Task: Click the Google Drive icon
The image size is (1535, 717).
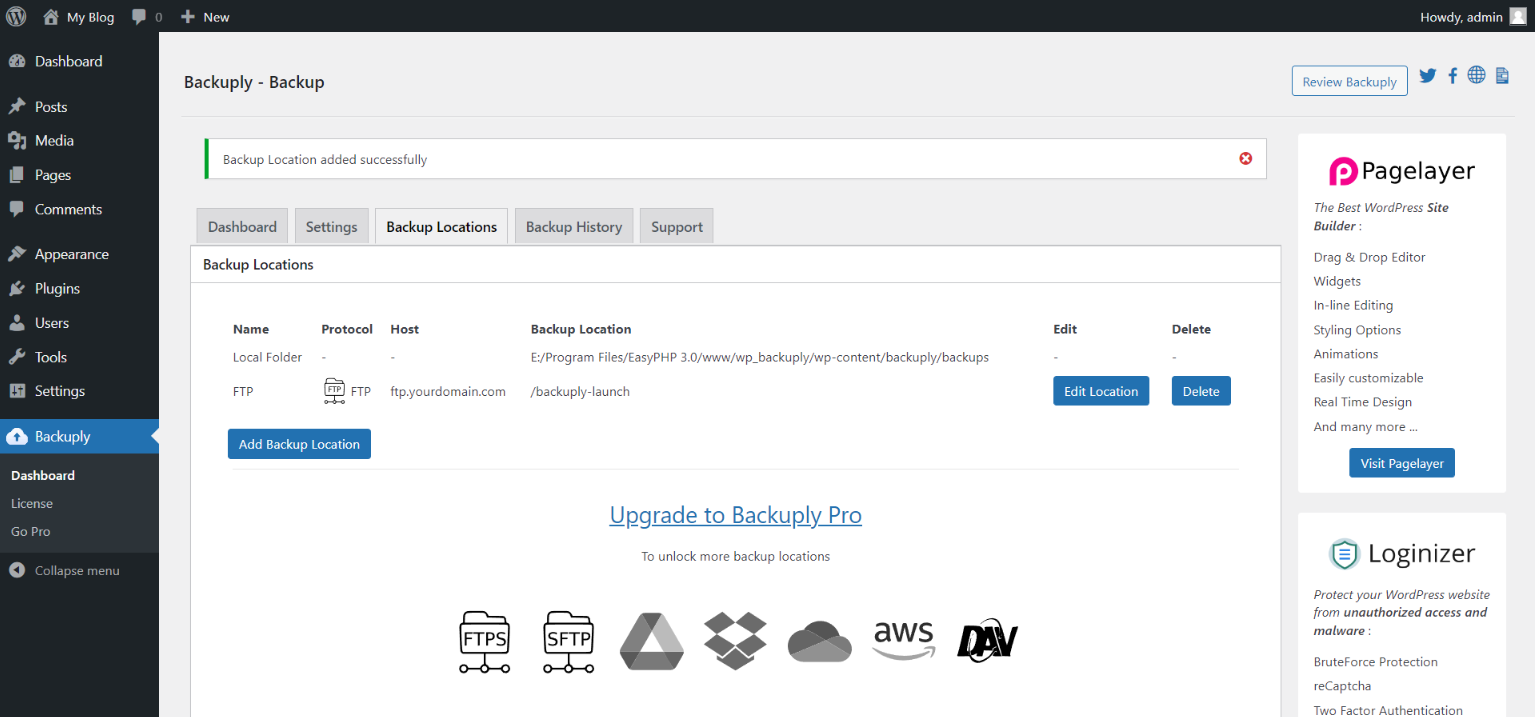Action: point(651,641)
